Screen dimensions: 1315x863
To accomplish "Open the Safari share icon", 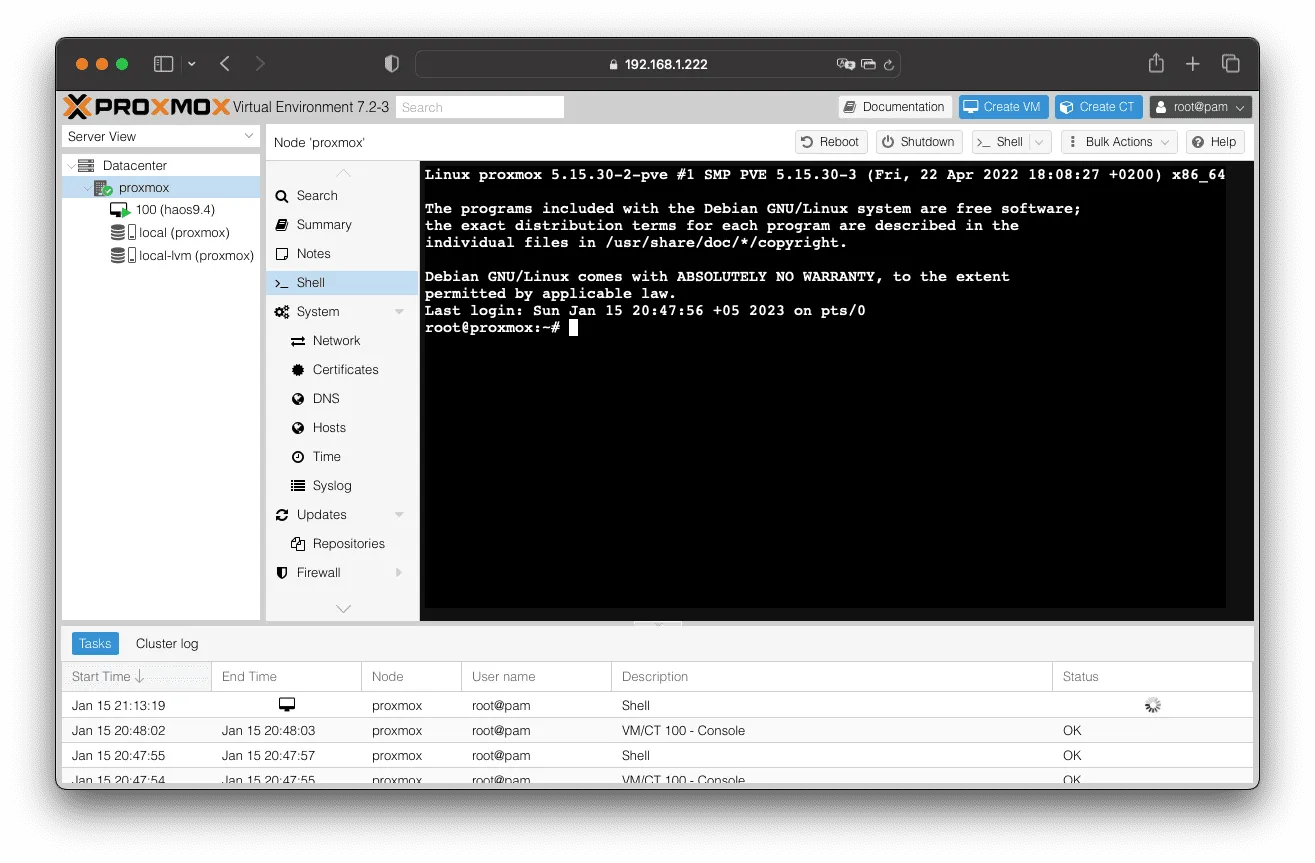I will coord(1156,63).
